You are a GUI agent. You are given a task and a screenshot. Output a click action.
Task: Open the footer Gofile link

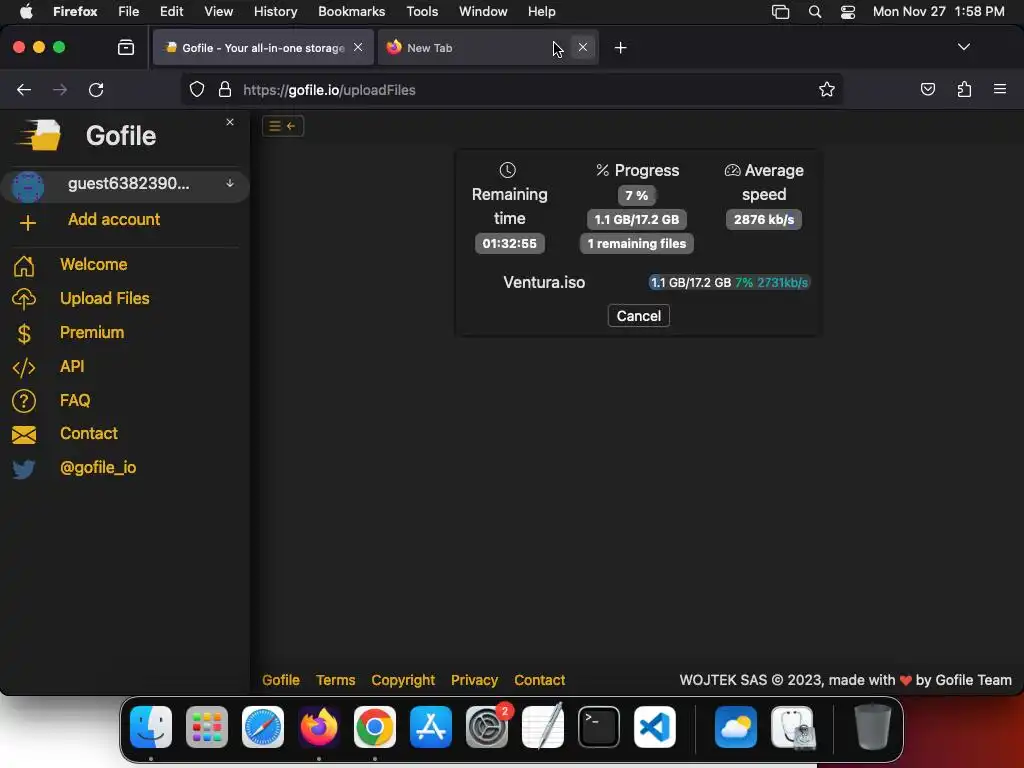pyautogui.click(x=281, y=680)
